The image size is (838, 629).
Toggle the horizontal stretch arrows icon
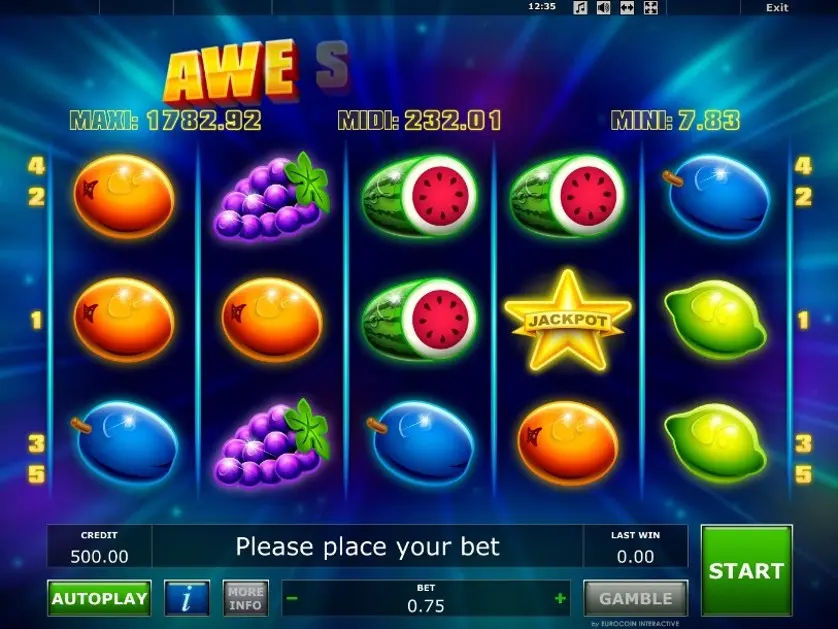627,7
